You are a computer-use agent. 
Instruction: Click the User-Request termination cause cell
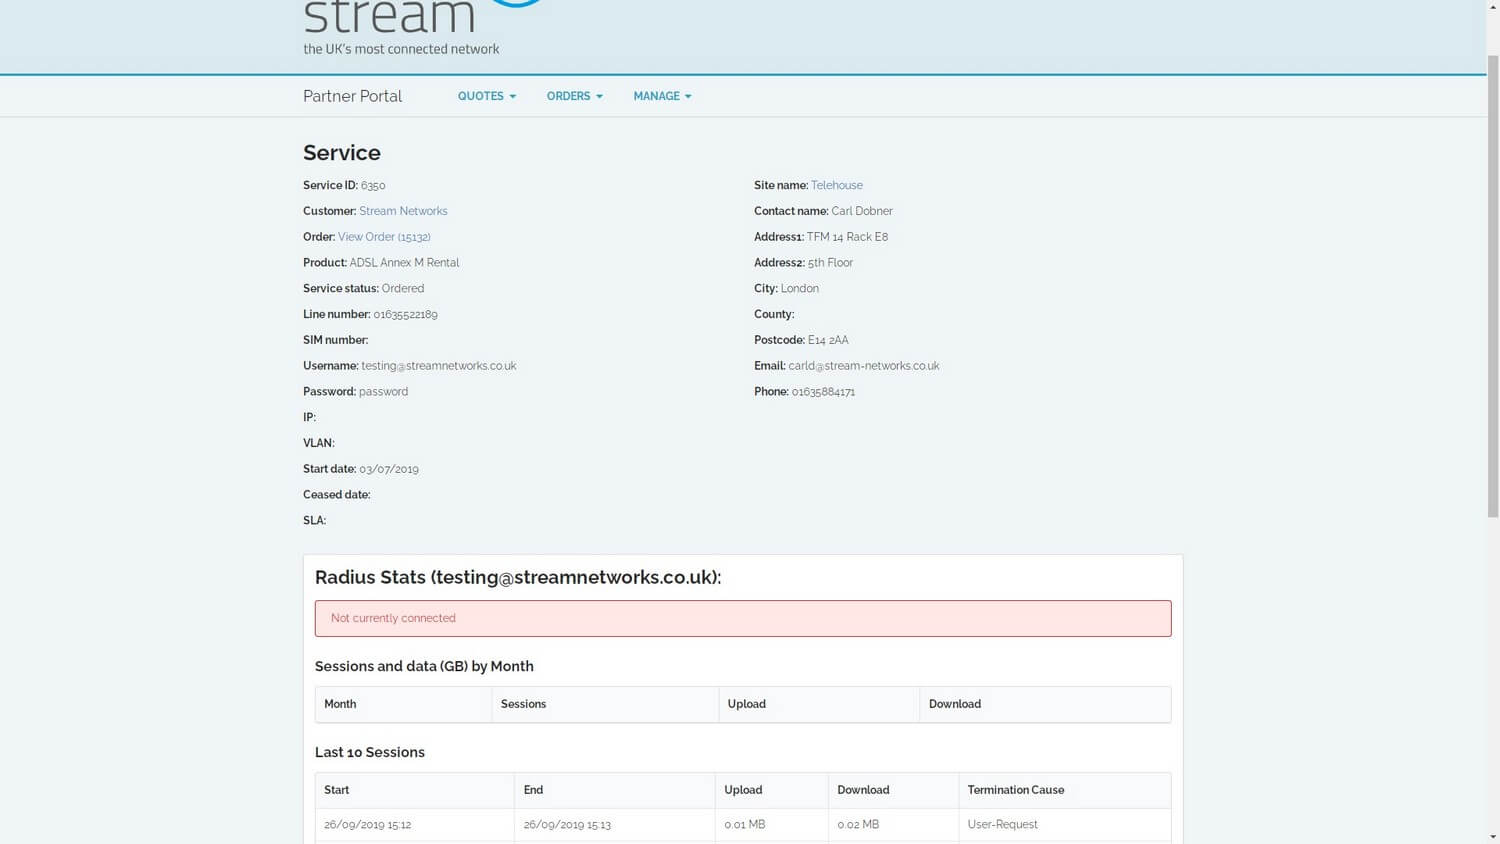click(x=1002, y=824)
